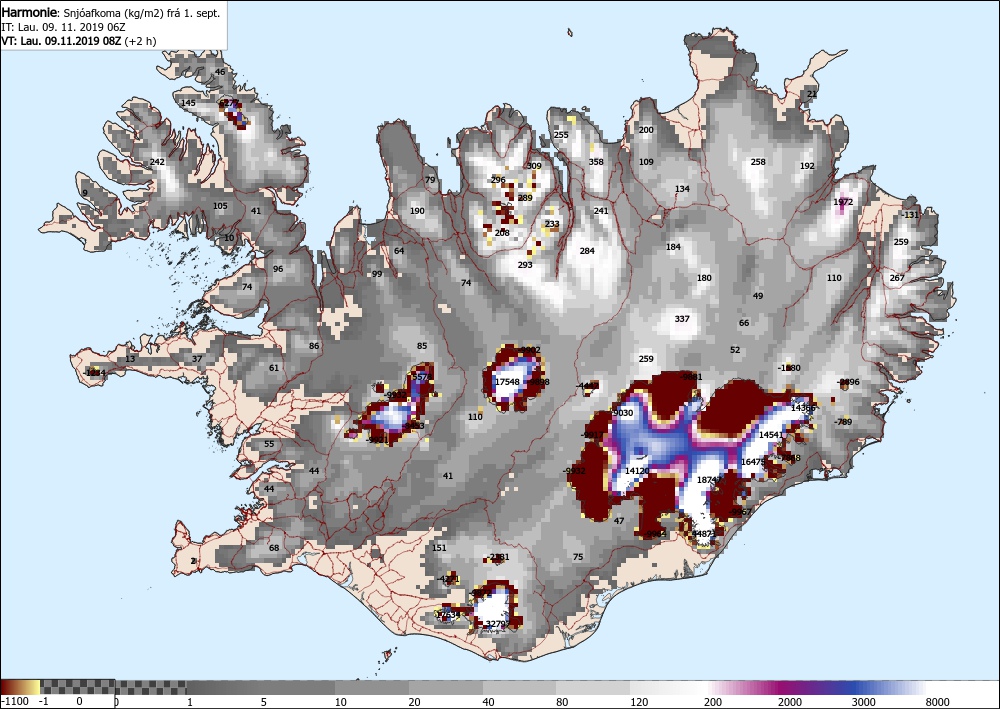The image size is (1000, 709).
Task: Click the map value 37 on Snæfellsnes
Action: pos(197,359)
